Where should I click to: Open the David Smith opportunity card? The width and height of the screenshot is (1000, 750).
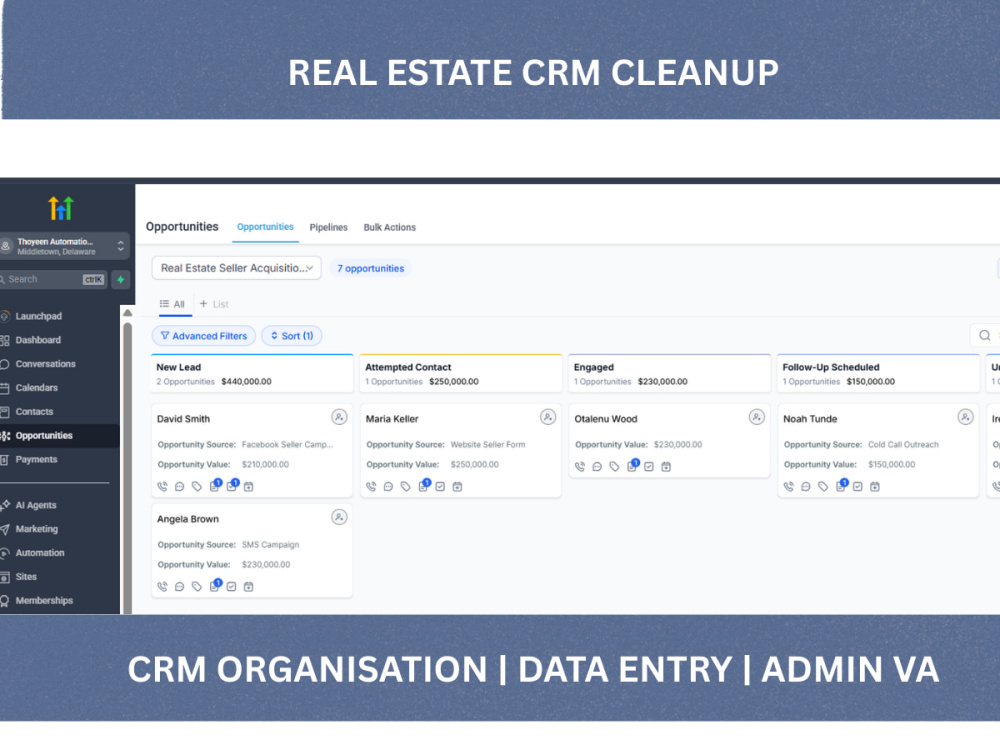(x=252, y=450)
